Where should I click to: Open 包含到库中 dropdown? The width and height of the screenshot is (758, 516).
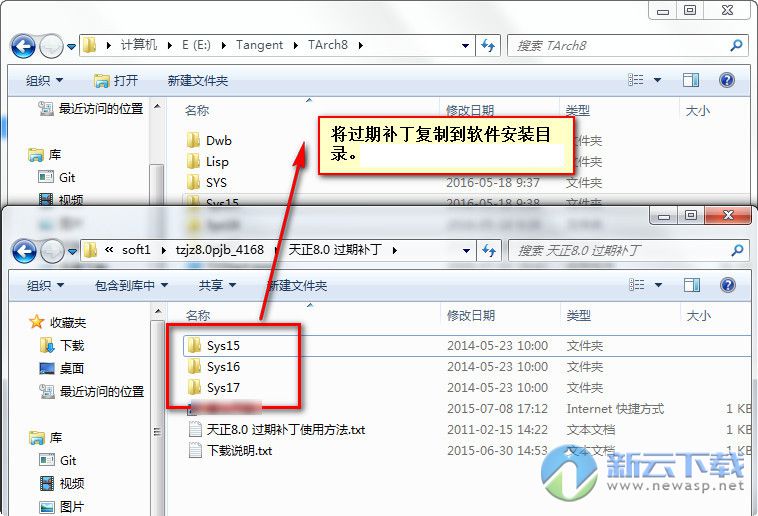(131, 285)
